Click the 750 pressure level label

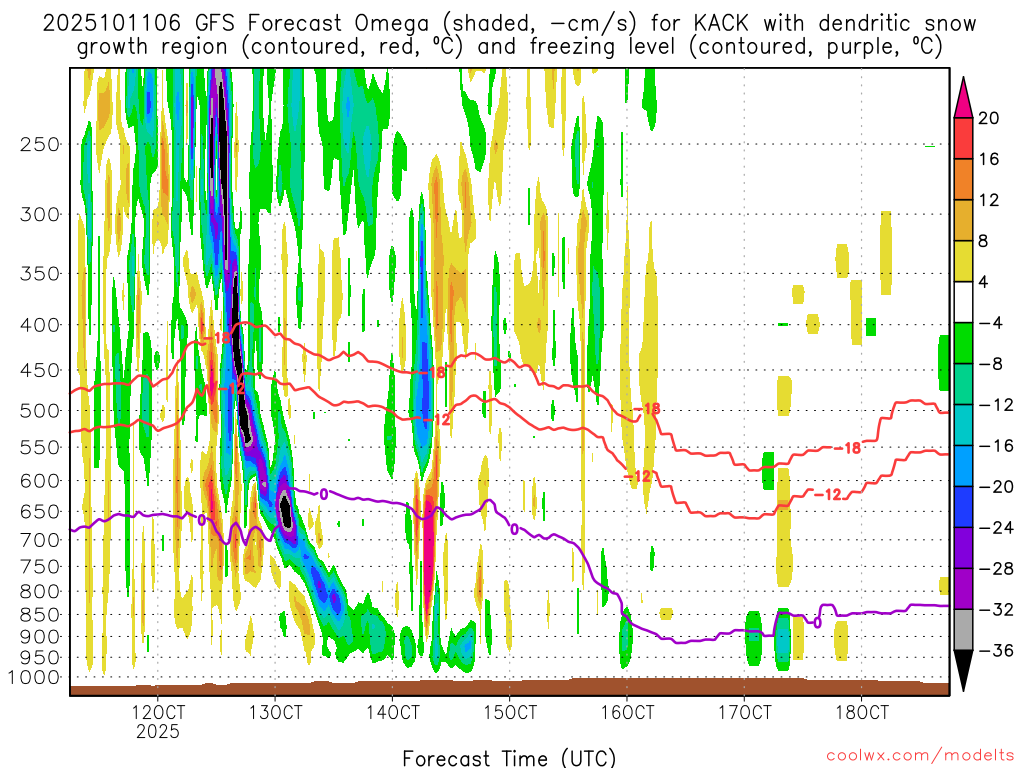click(x=40, y=566)
